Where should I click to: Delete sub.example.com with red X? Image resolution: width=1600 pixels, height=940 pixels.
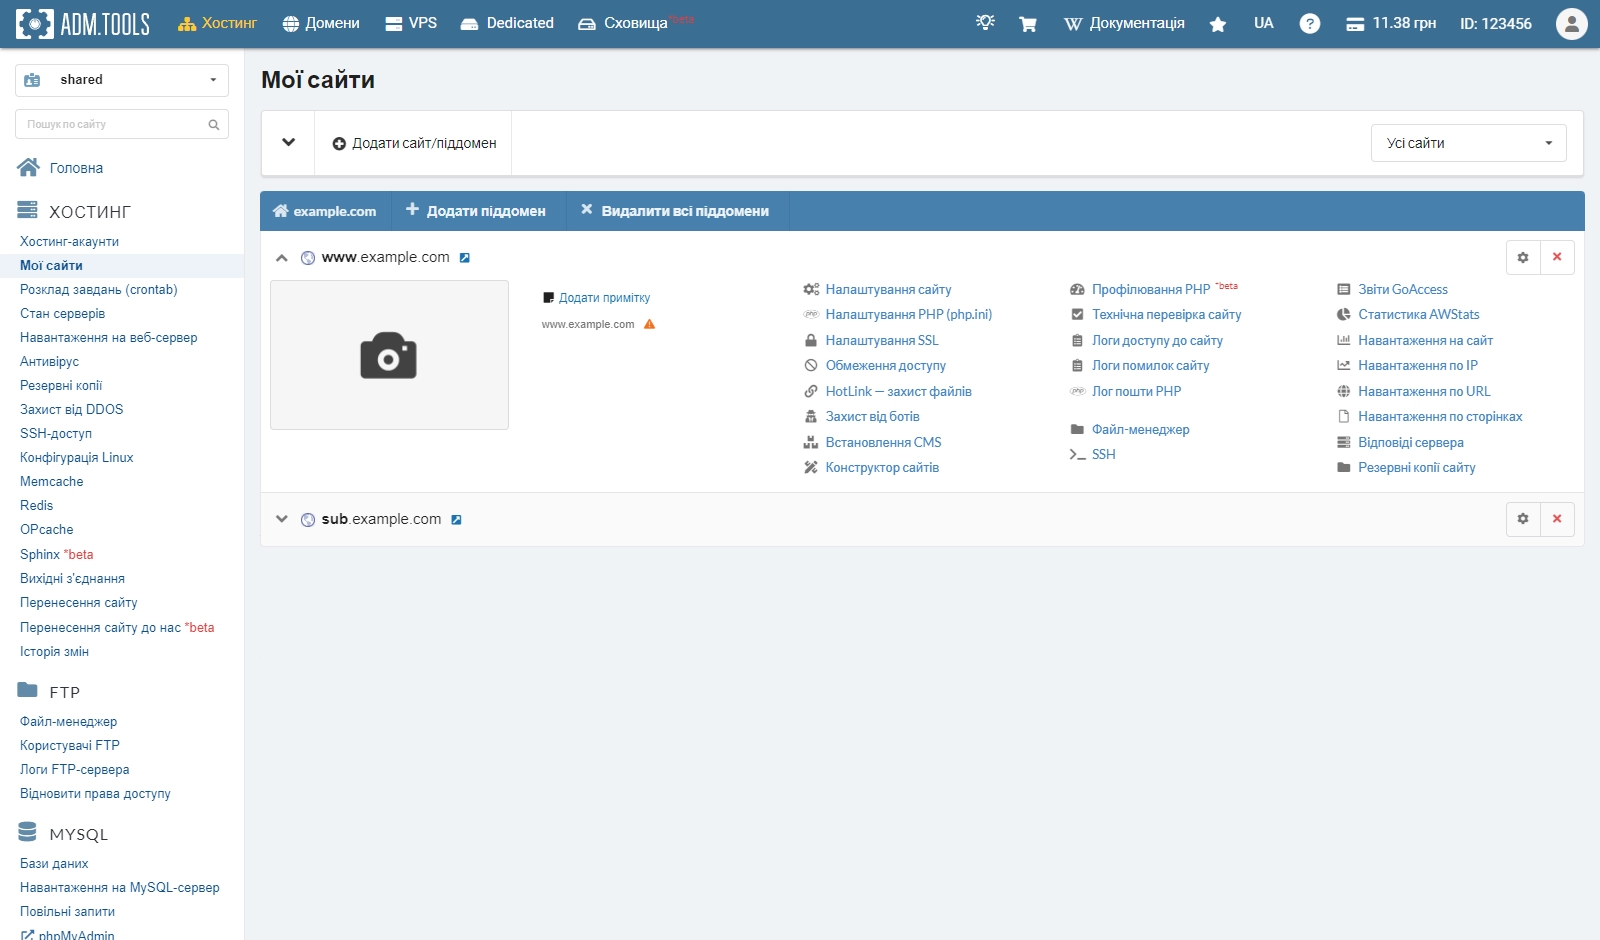[1557, 519]
